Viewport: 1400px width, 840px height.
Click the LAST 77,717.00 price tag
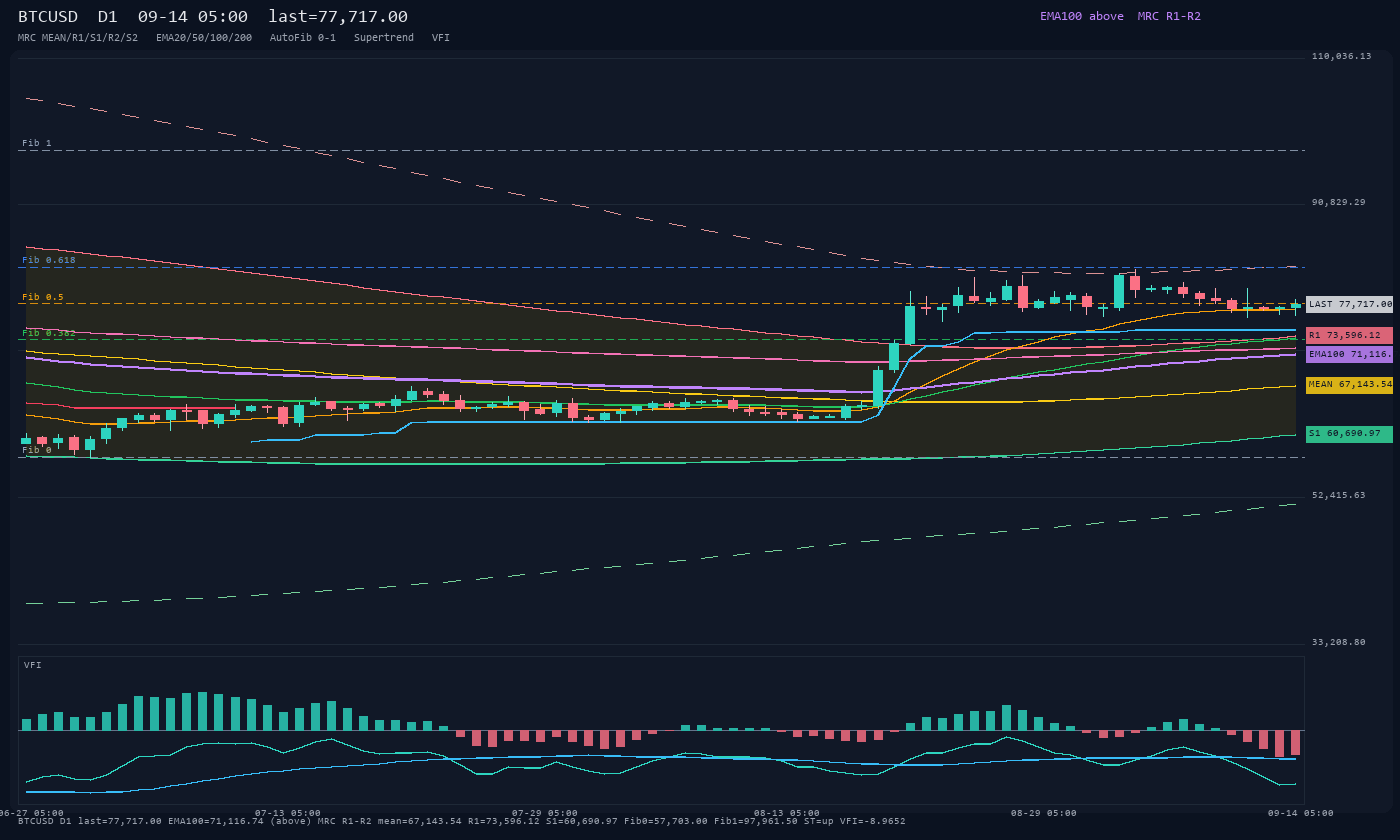click(1349, 304)
